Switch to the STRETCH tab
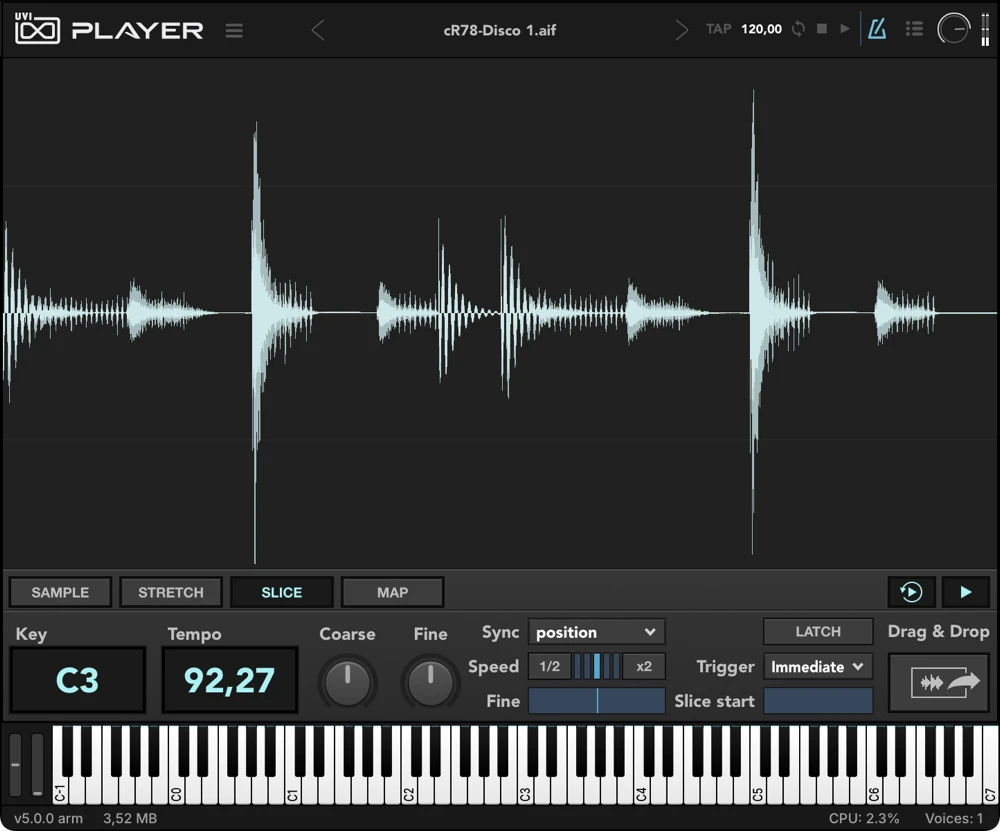 pos(171,592)
